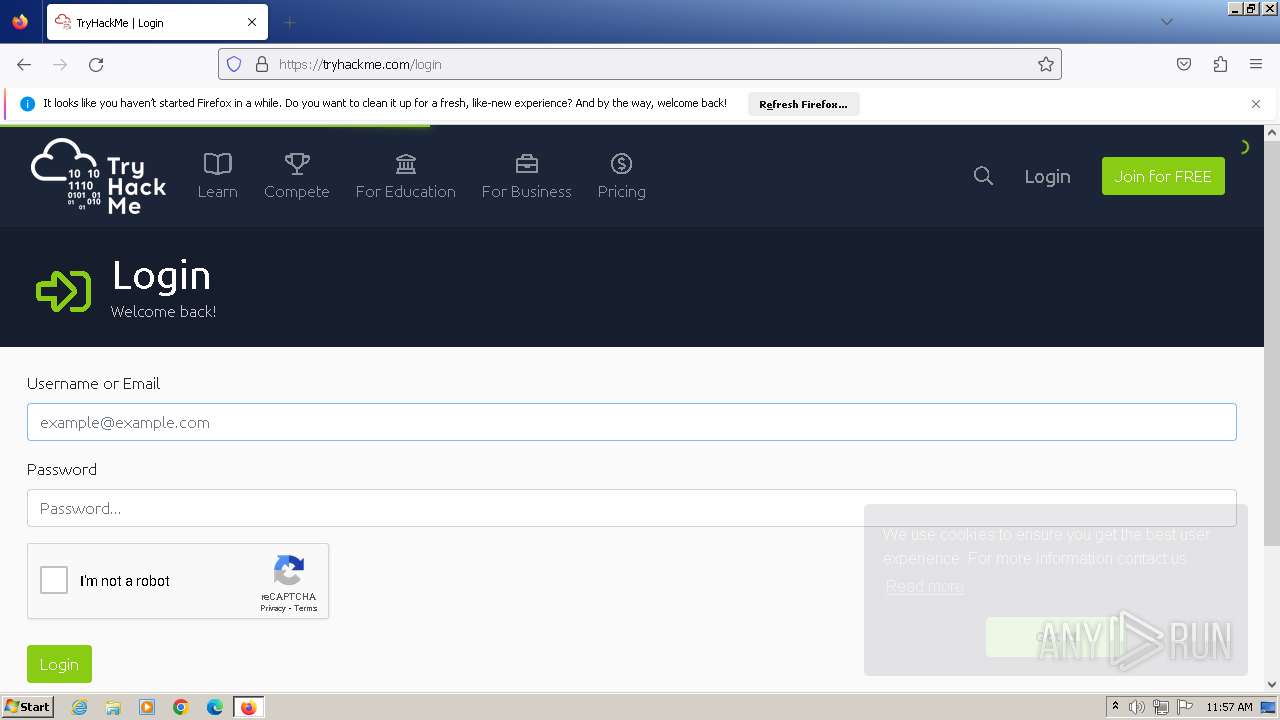Open the Firefox application menu
This screenshot has width=1280, height=720.
pos(1256,64)
